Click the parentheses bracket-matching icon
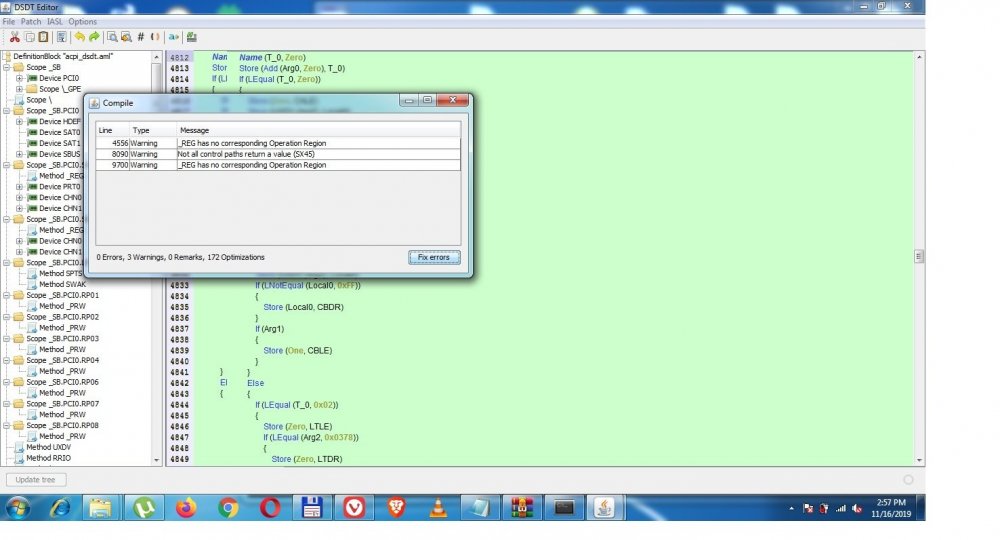 (x=155, y=37)
